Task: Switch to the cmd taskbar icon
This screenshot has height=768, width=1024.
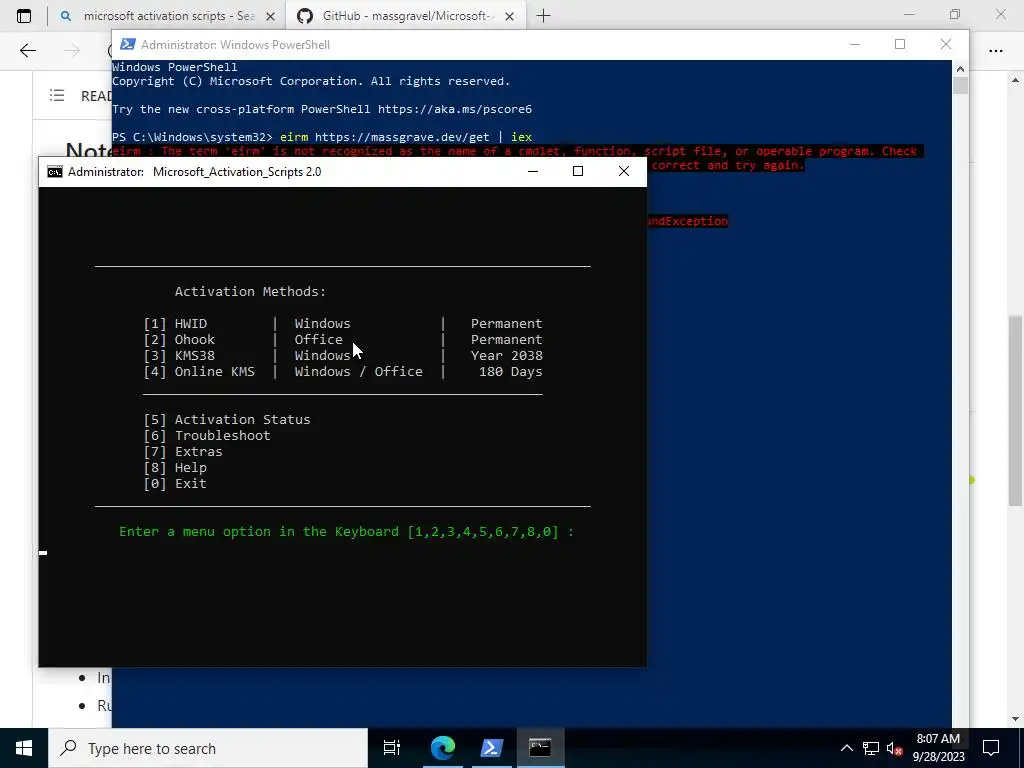Action: pyautogui.click(x=540, y=748)
